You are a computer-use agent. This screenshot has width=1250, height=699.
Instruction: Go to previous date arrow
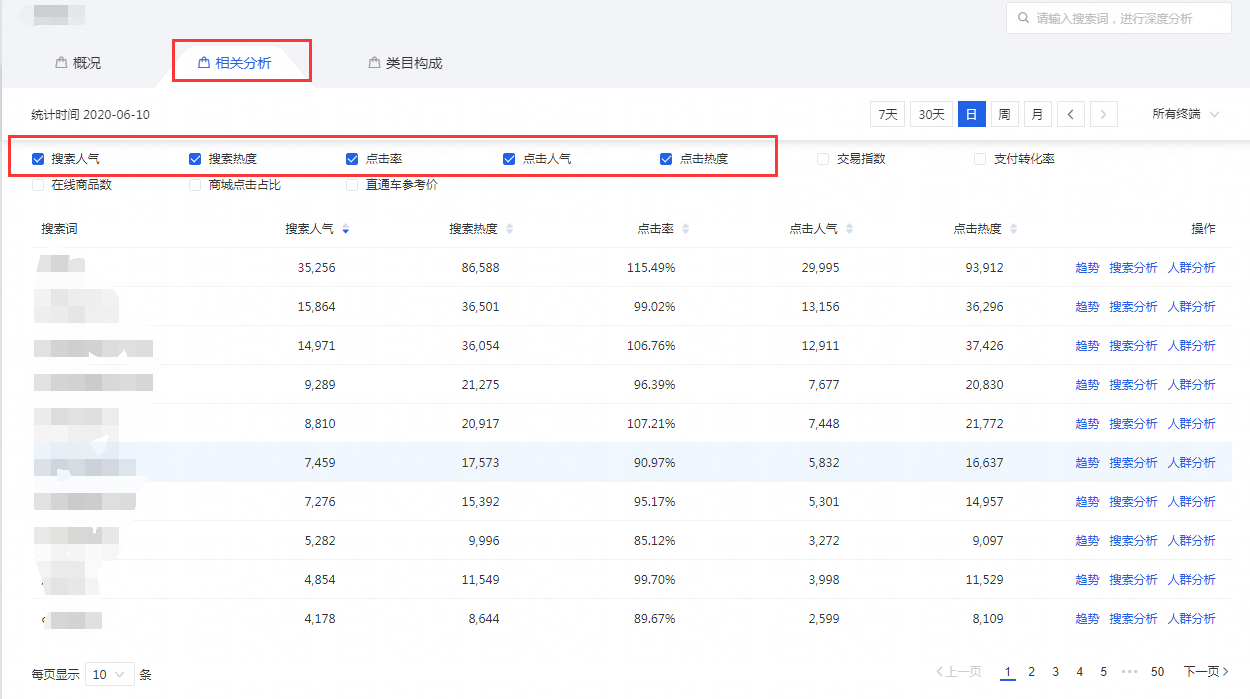pos(1071,115)
